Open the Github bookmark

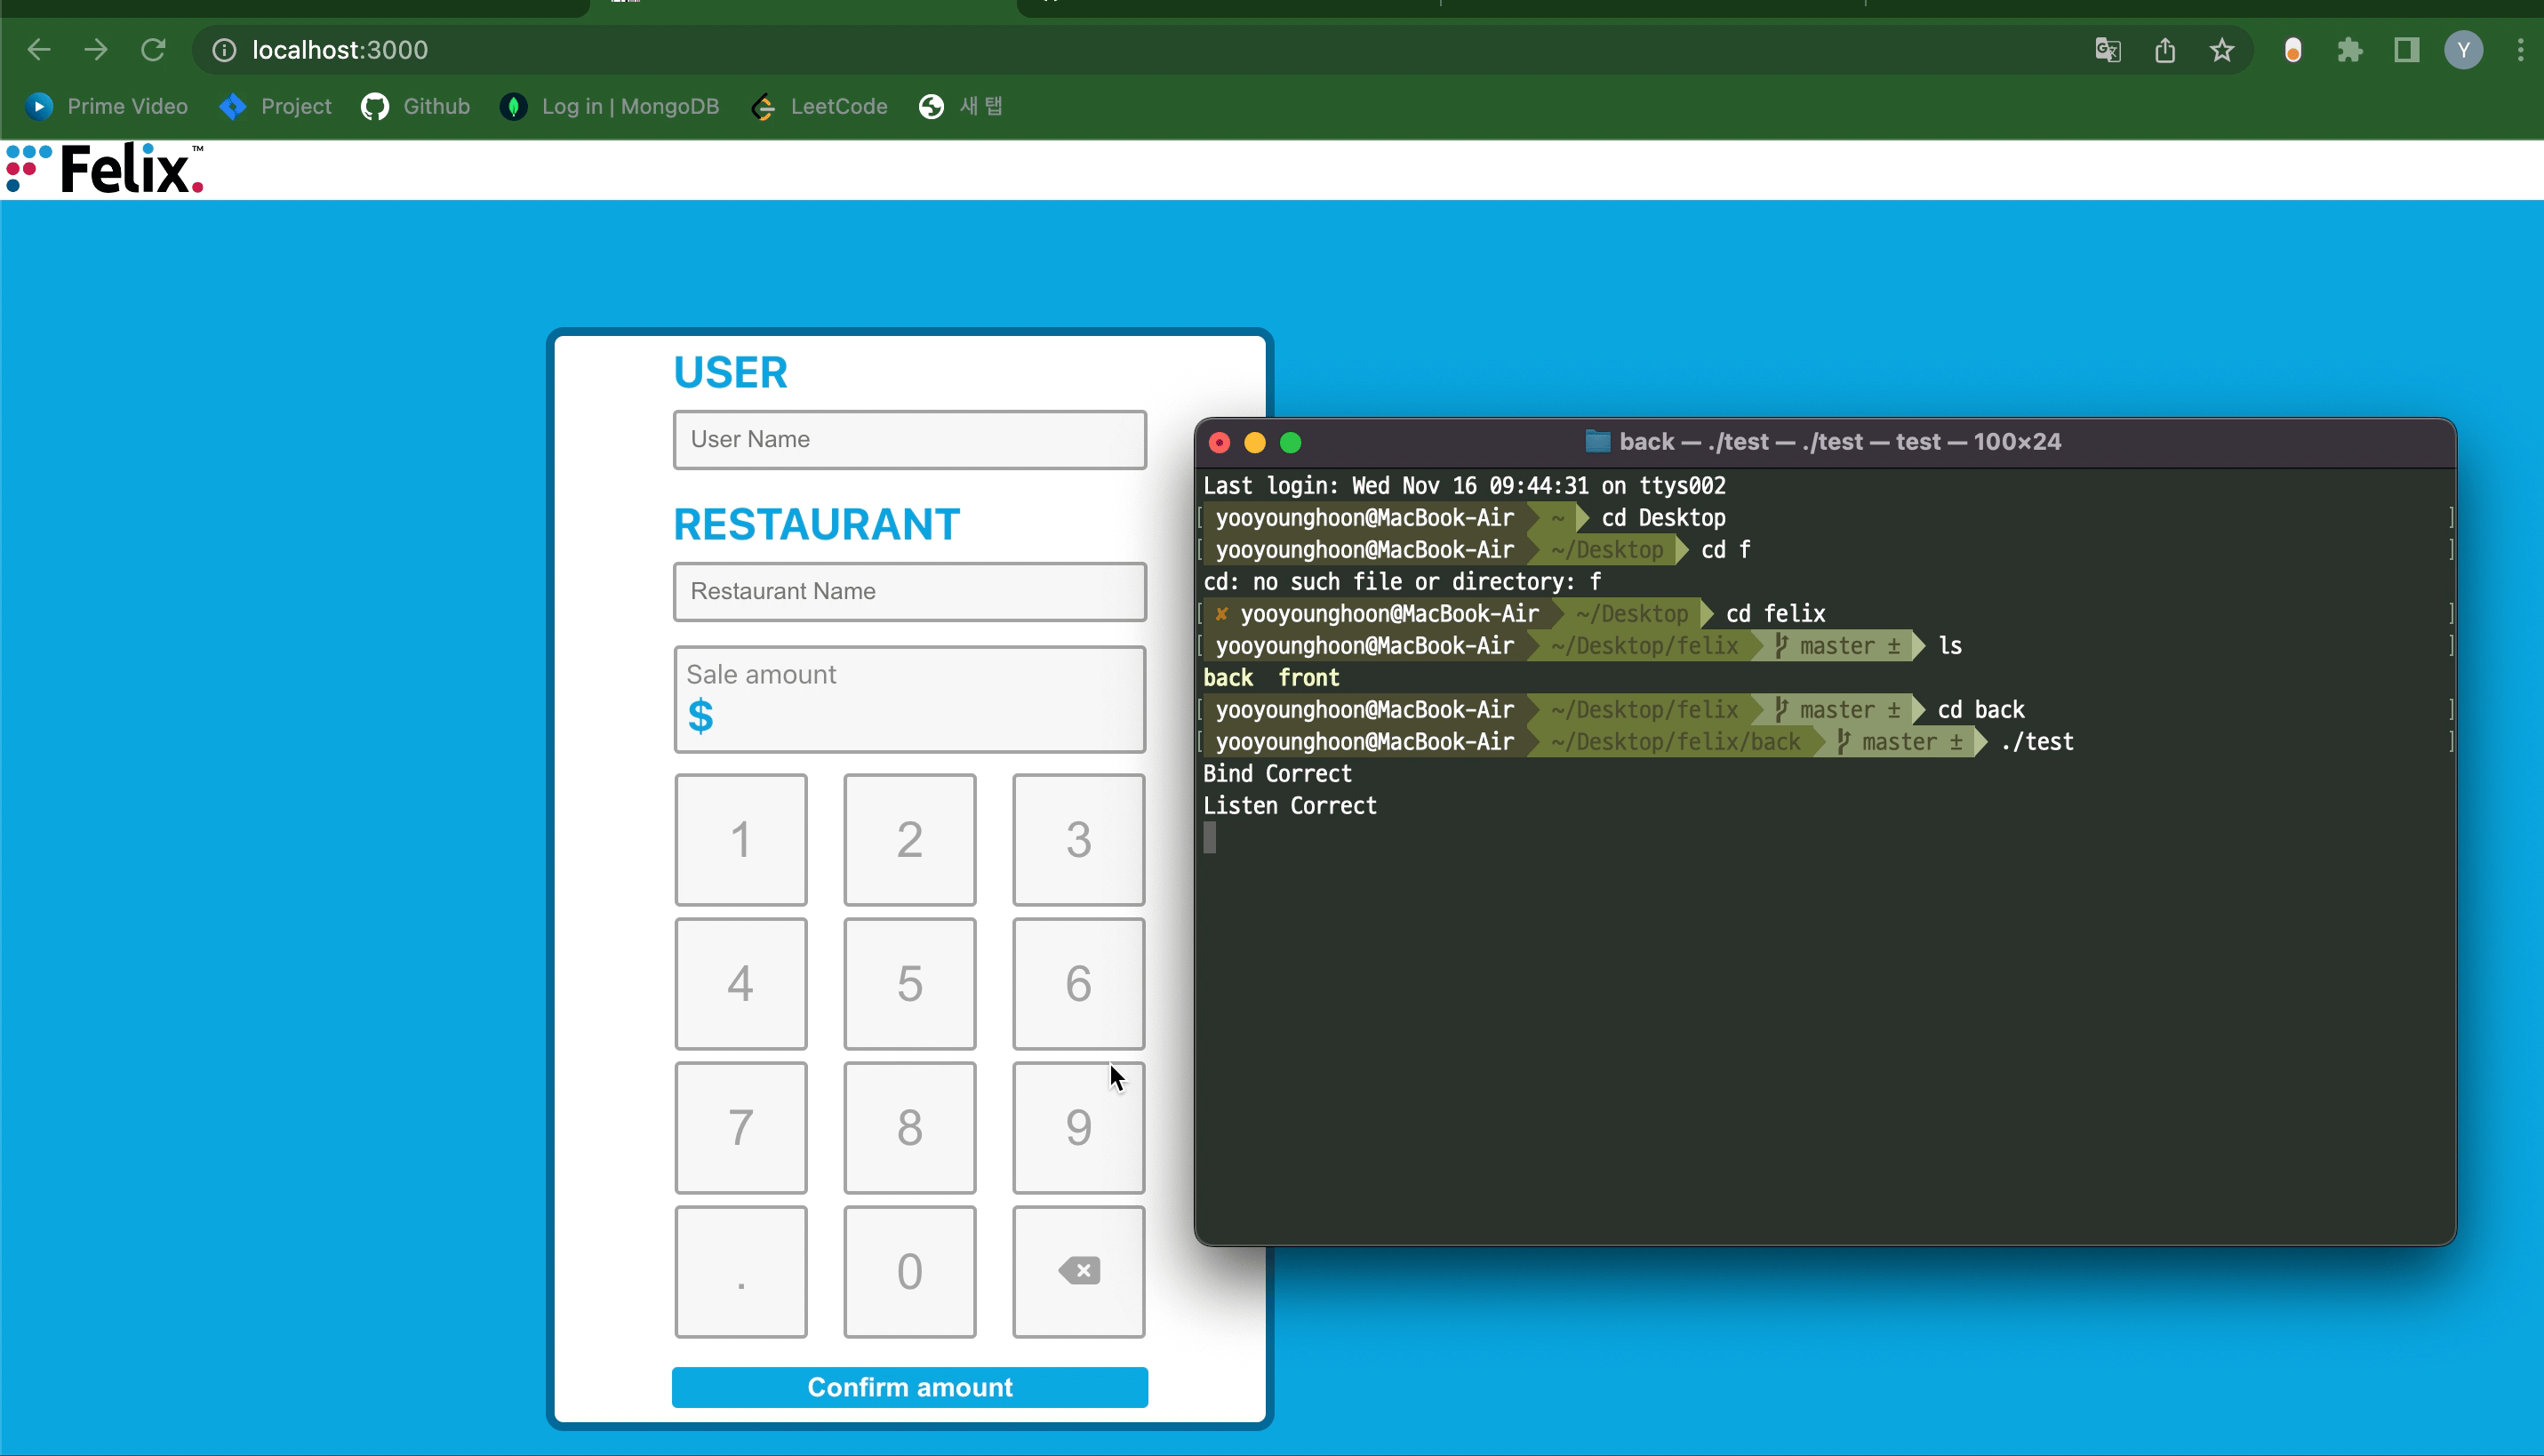point(416,106)
